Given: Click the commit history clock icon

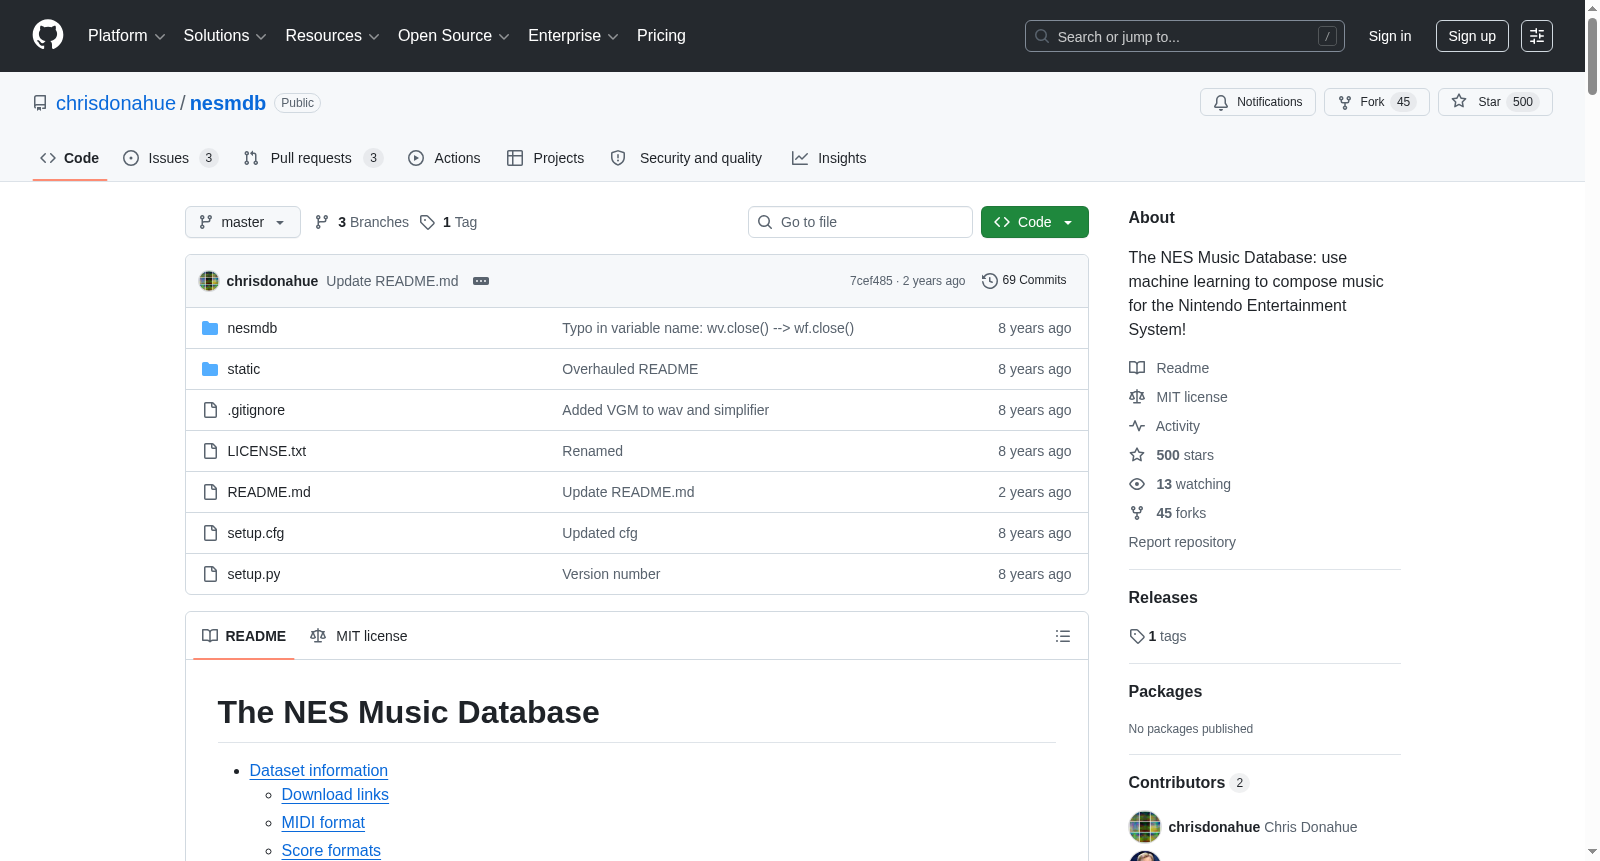Looking at the screenshot, I should pyautogui.click(x=990, y=281).
